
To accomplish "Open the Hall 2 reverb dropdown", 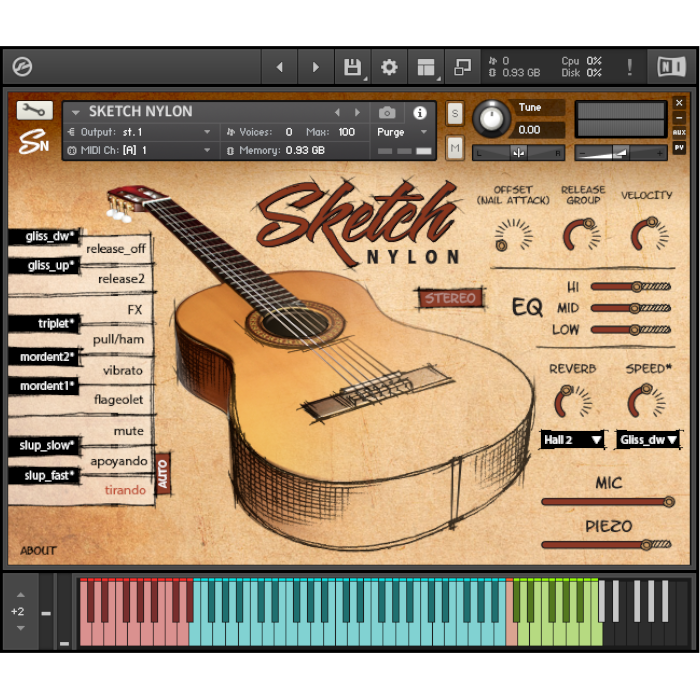I will [572, 440].
